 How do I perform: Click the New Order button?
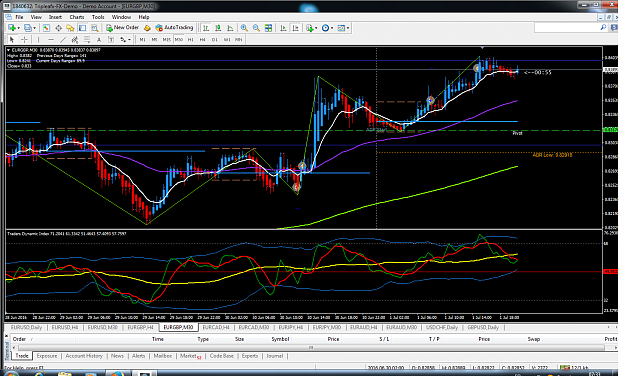pyautogui.click(x=122, y=28)
